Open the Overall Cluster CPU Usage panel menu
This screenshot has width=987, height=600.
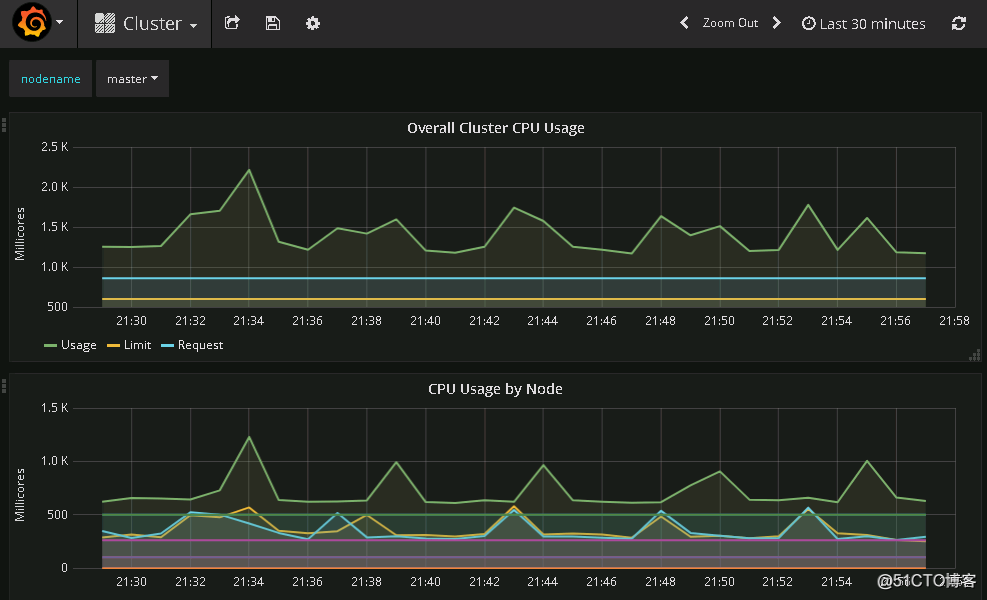coord(495,128)
